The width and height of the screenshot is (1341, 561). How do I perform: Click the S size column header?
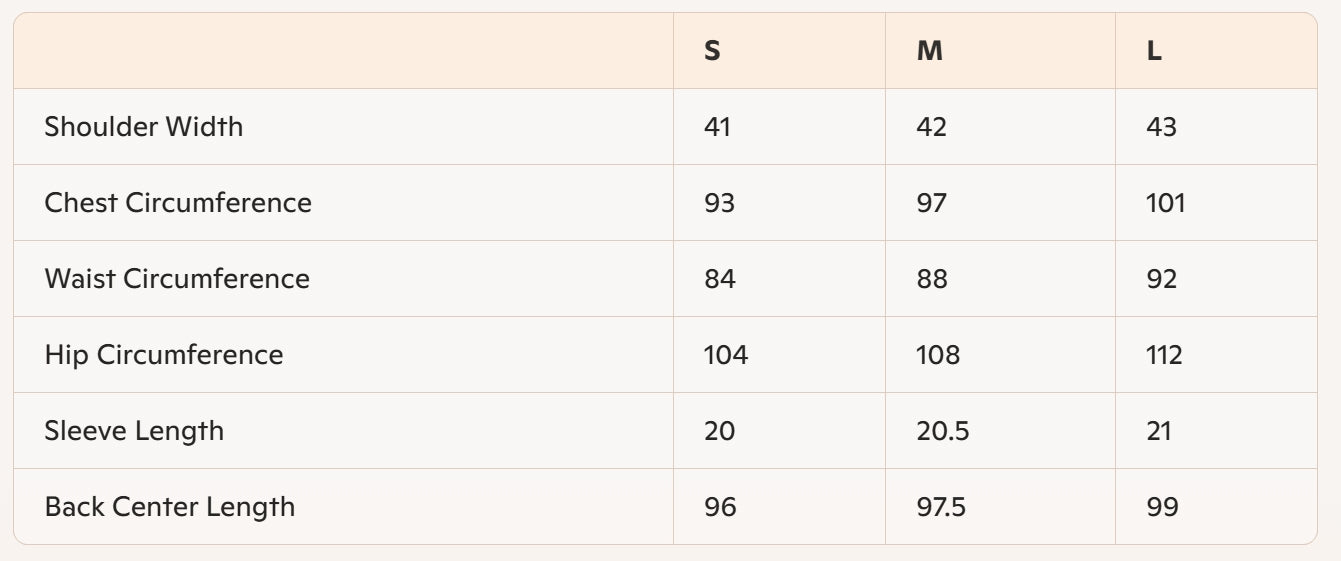click(x=712, y=51)
